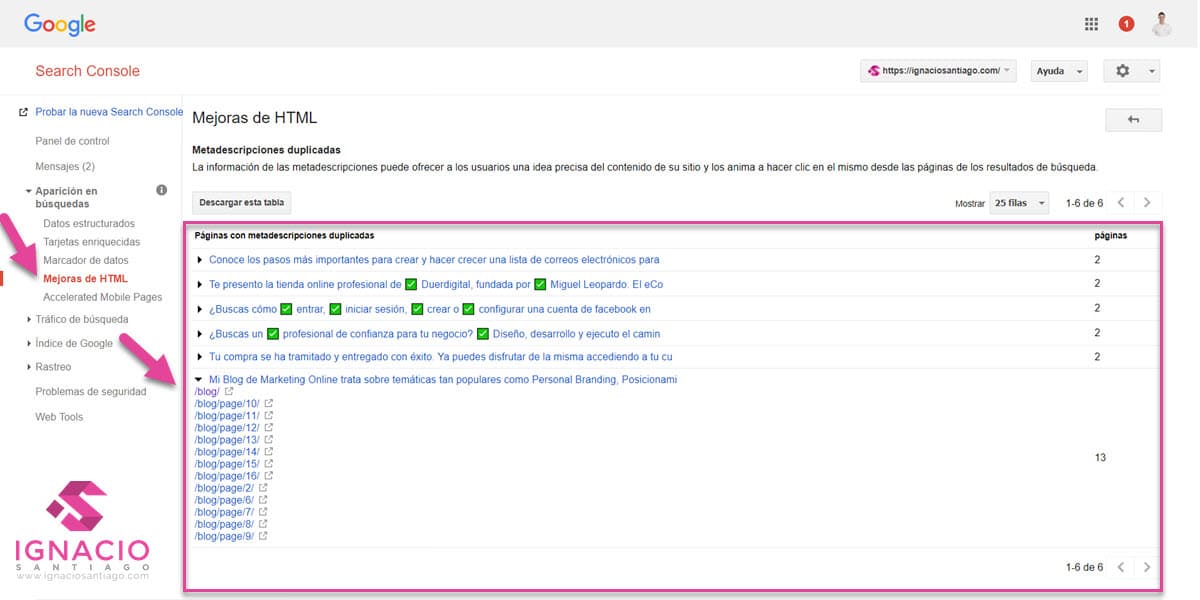Open the ignaciosantiago.com property selector

point(938,71)
